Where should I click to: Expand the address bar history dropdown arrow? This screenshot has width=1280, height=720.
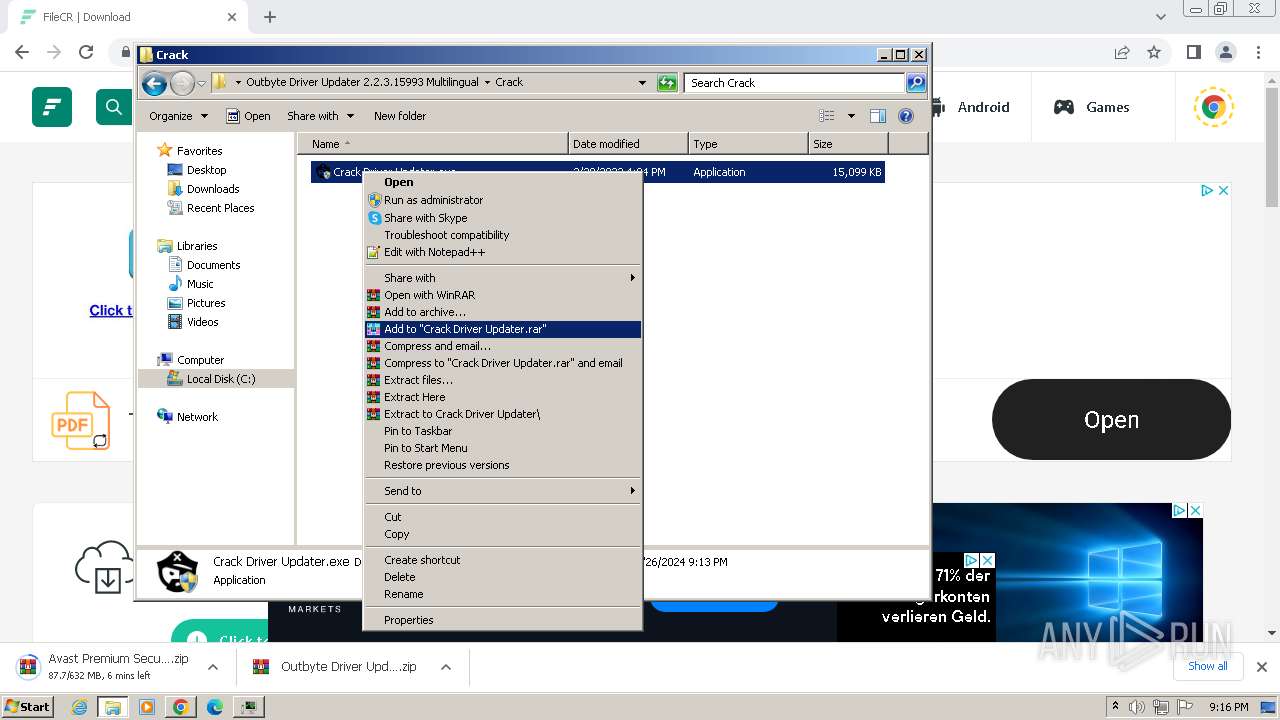(x=642, y=83)
